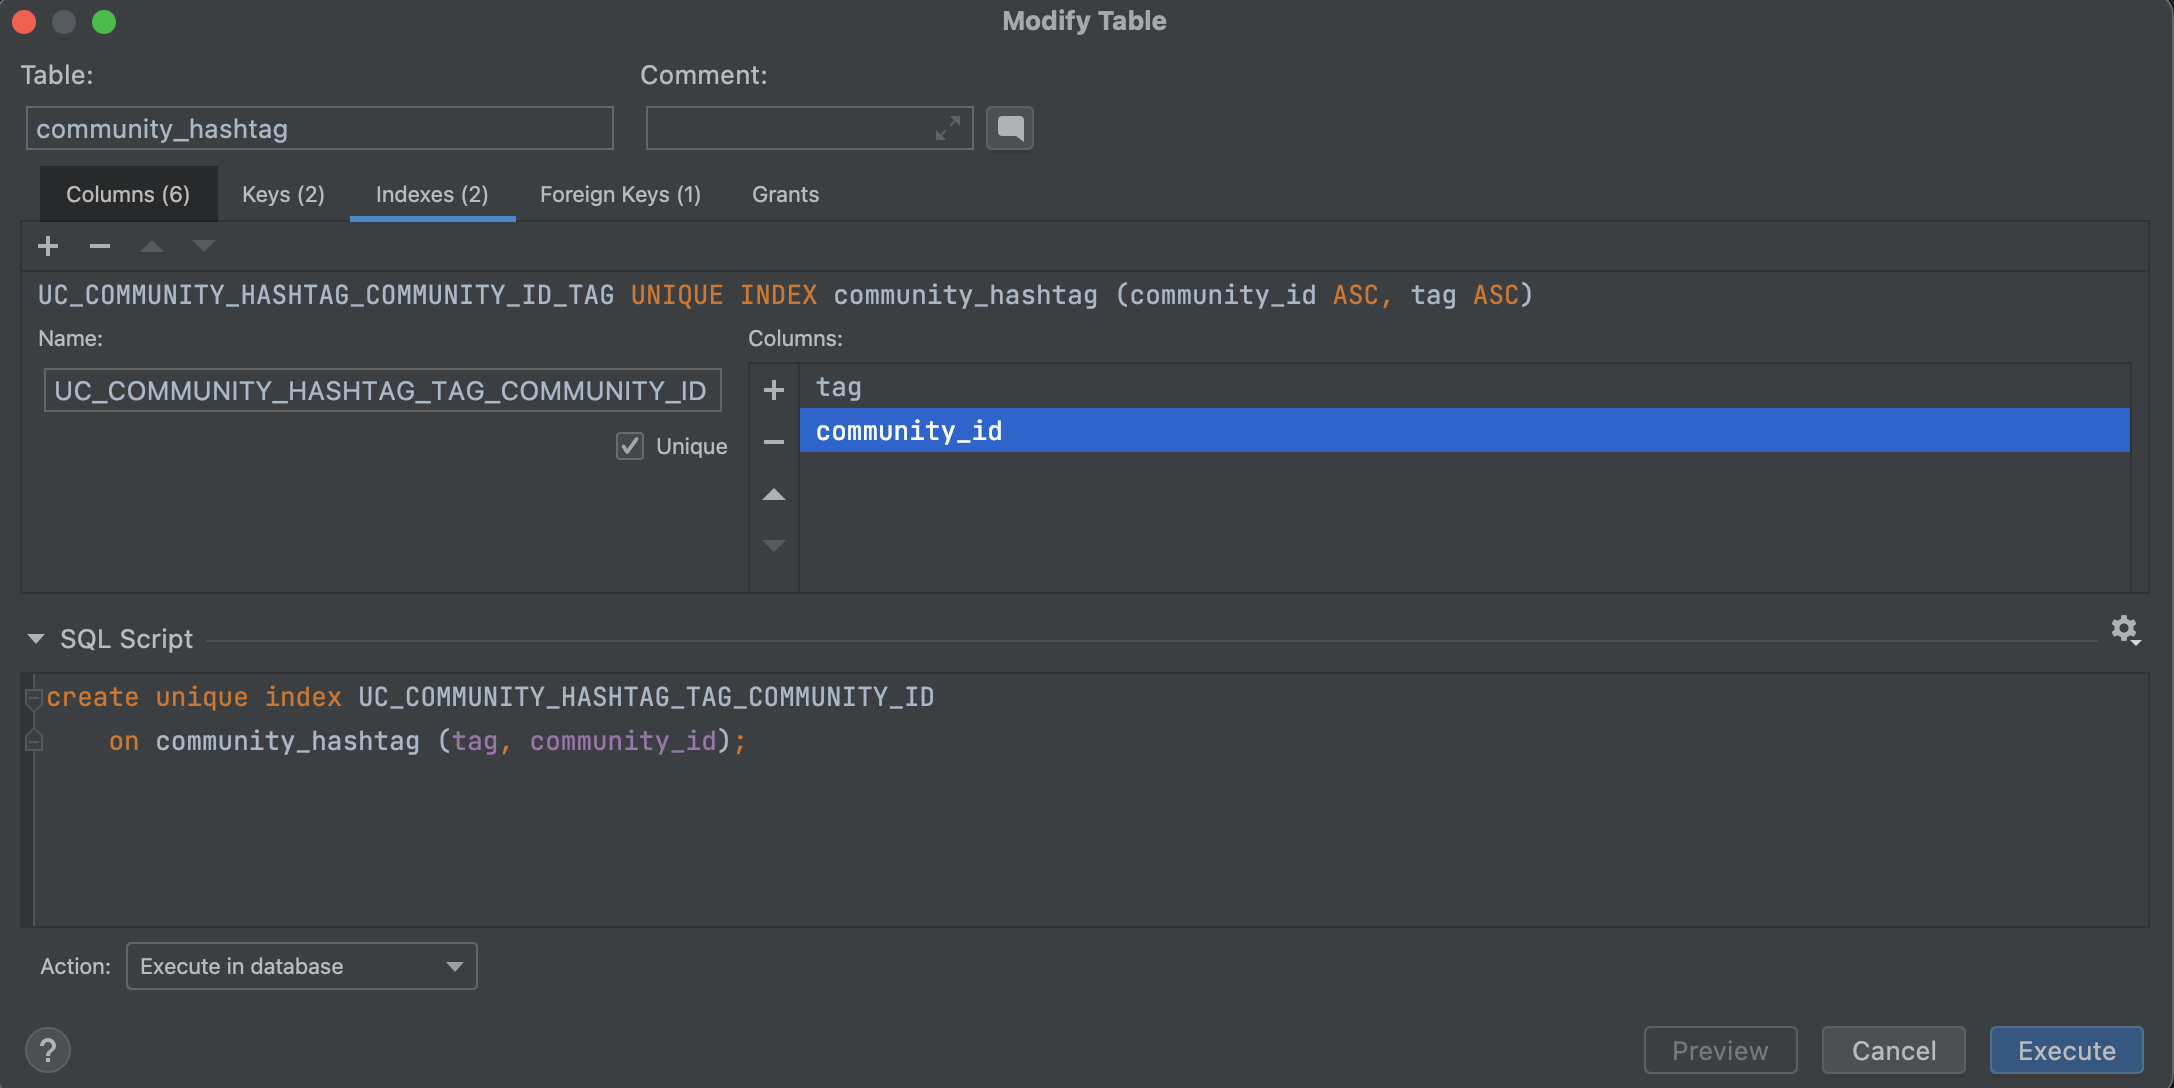Switch to the Keys (2) tab
This screenshot has width=2174, height=1088.
[x=283, y=194]
